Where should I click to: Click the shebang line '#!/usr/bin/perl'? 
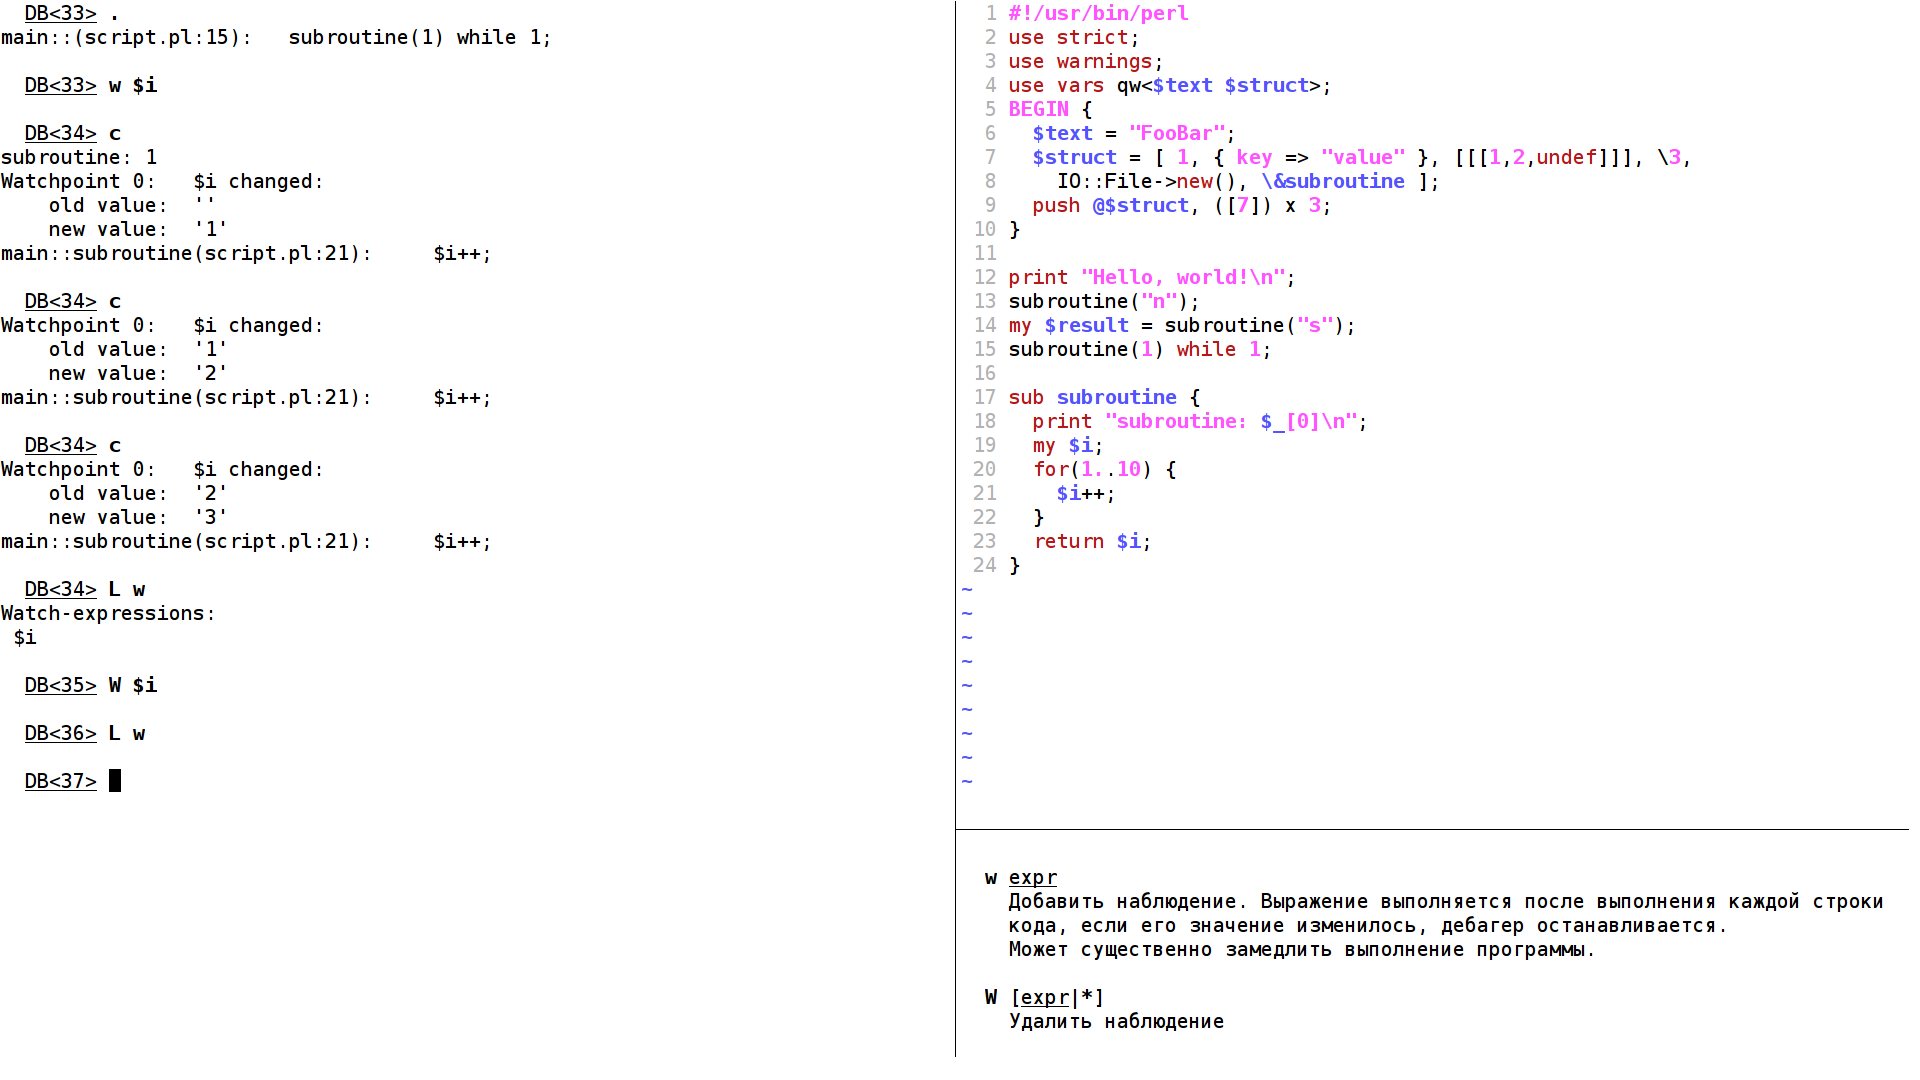[x=1098, y=13]
